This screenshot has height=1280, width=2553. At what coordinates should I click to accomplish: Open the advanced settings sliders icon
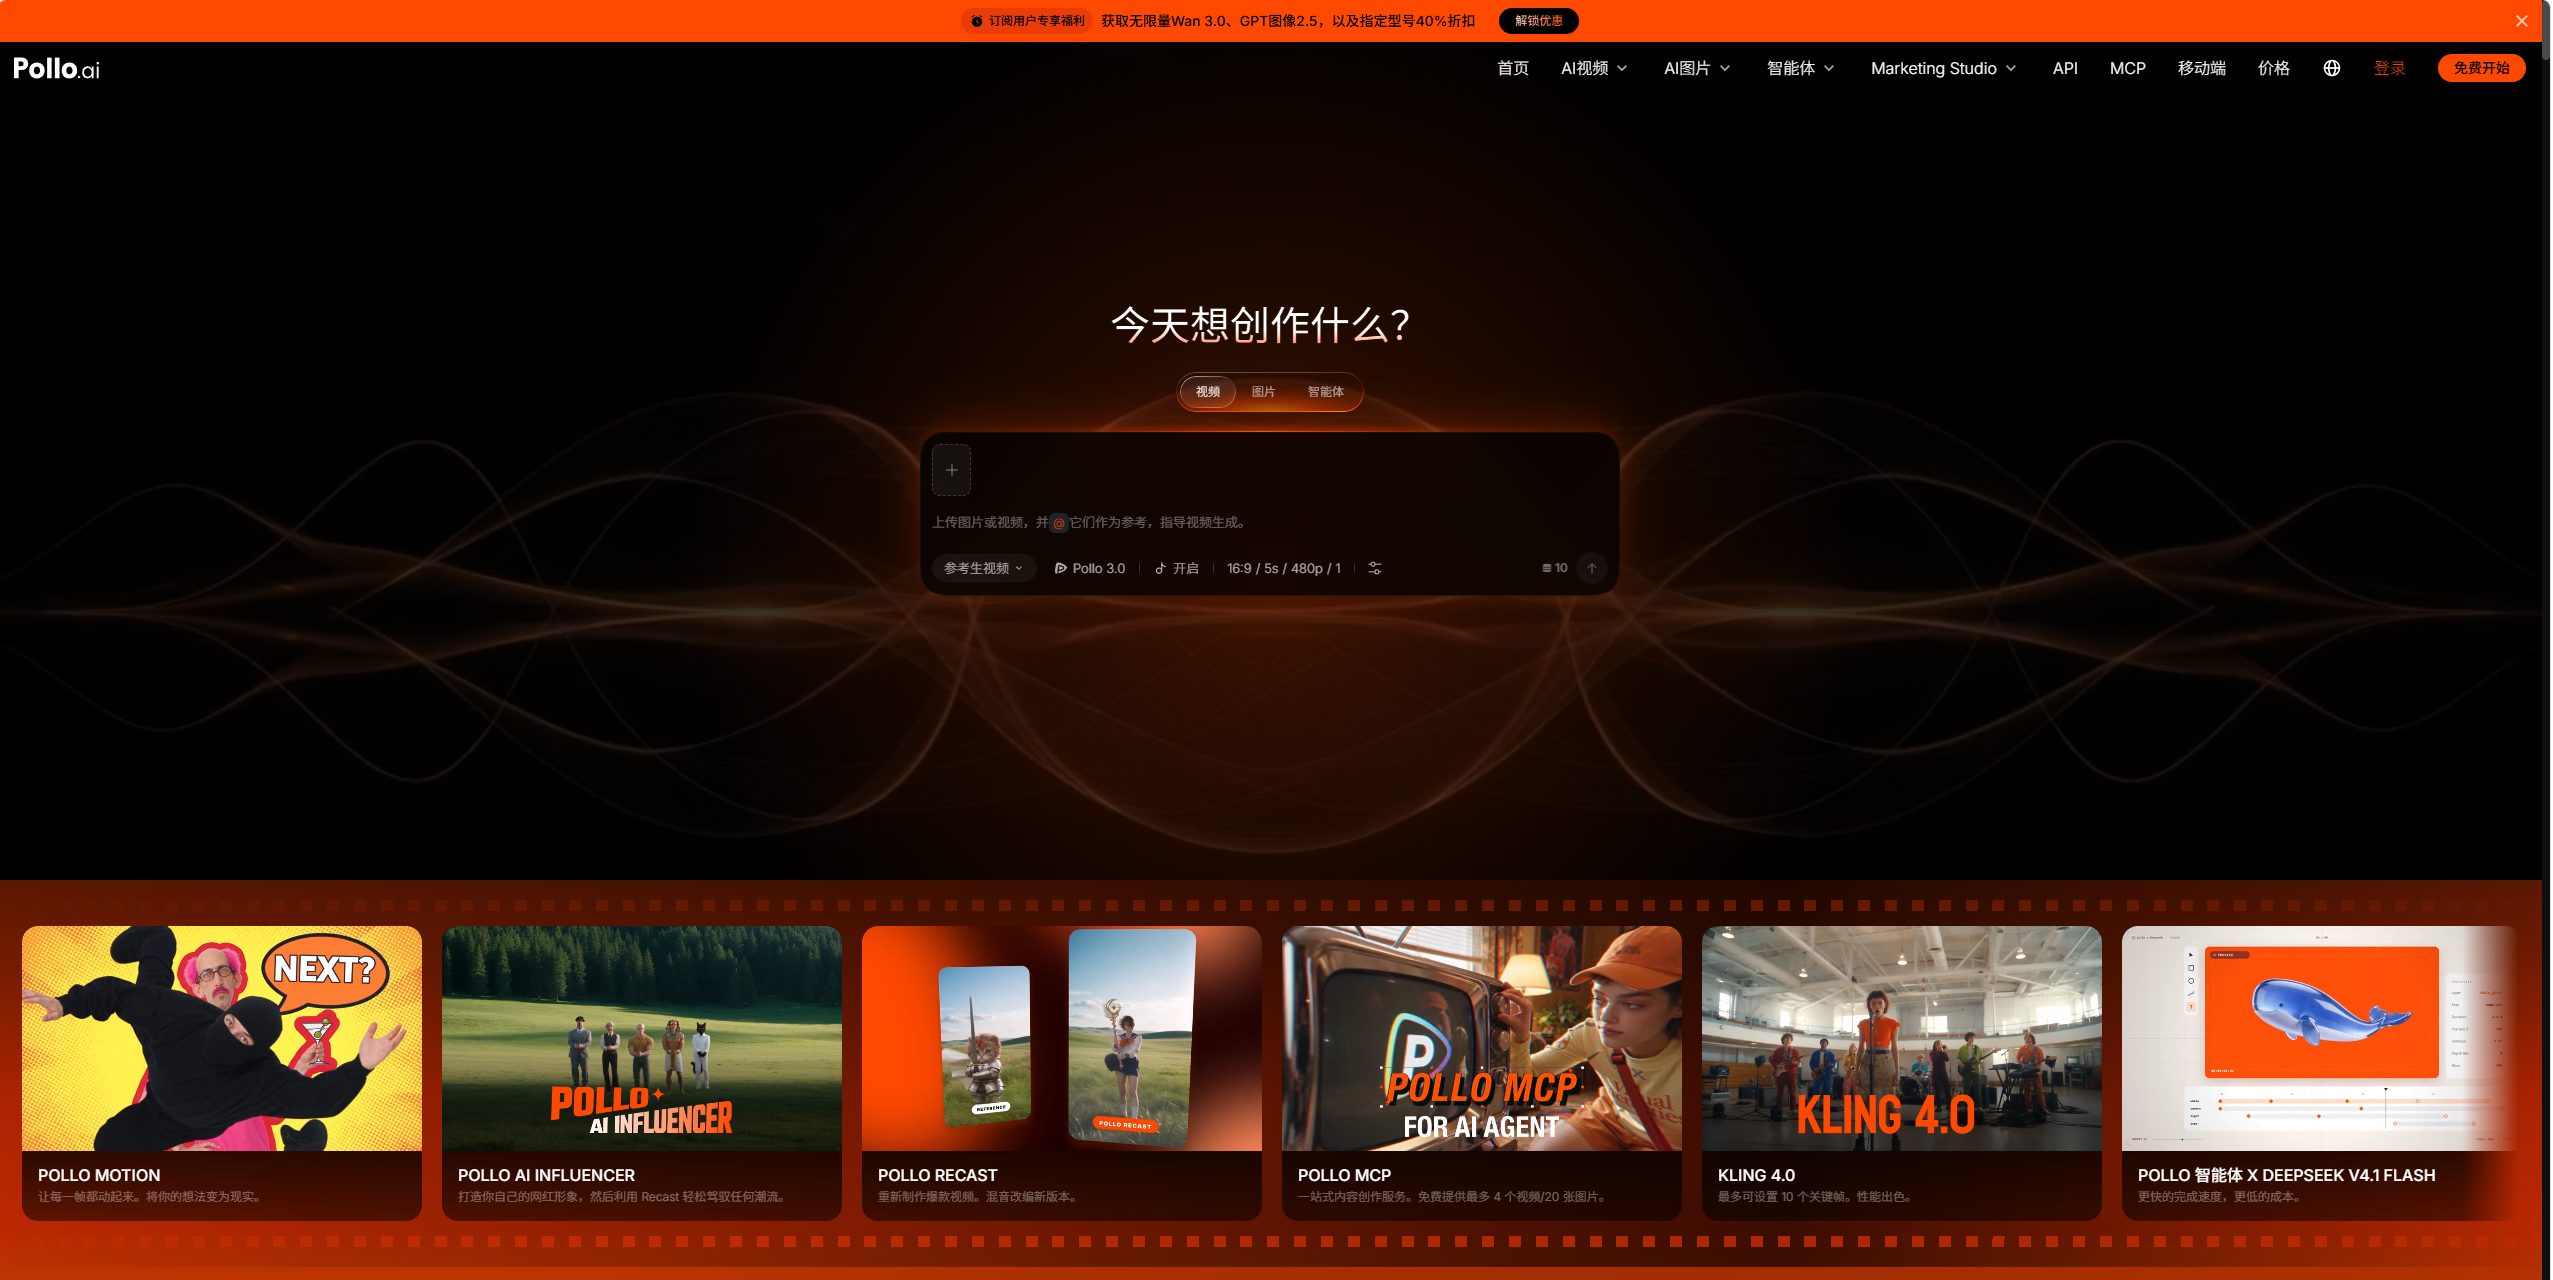point(1375,568)
